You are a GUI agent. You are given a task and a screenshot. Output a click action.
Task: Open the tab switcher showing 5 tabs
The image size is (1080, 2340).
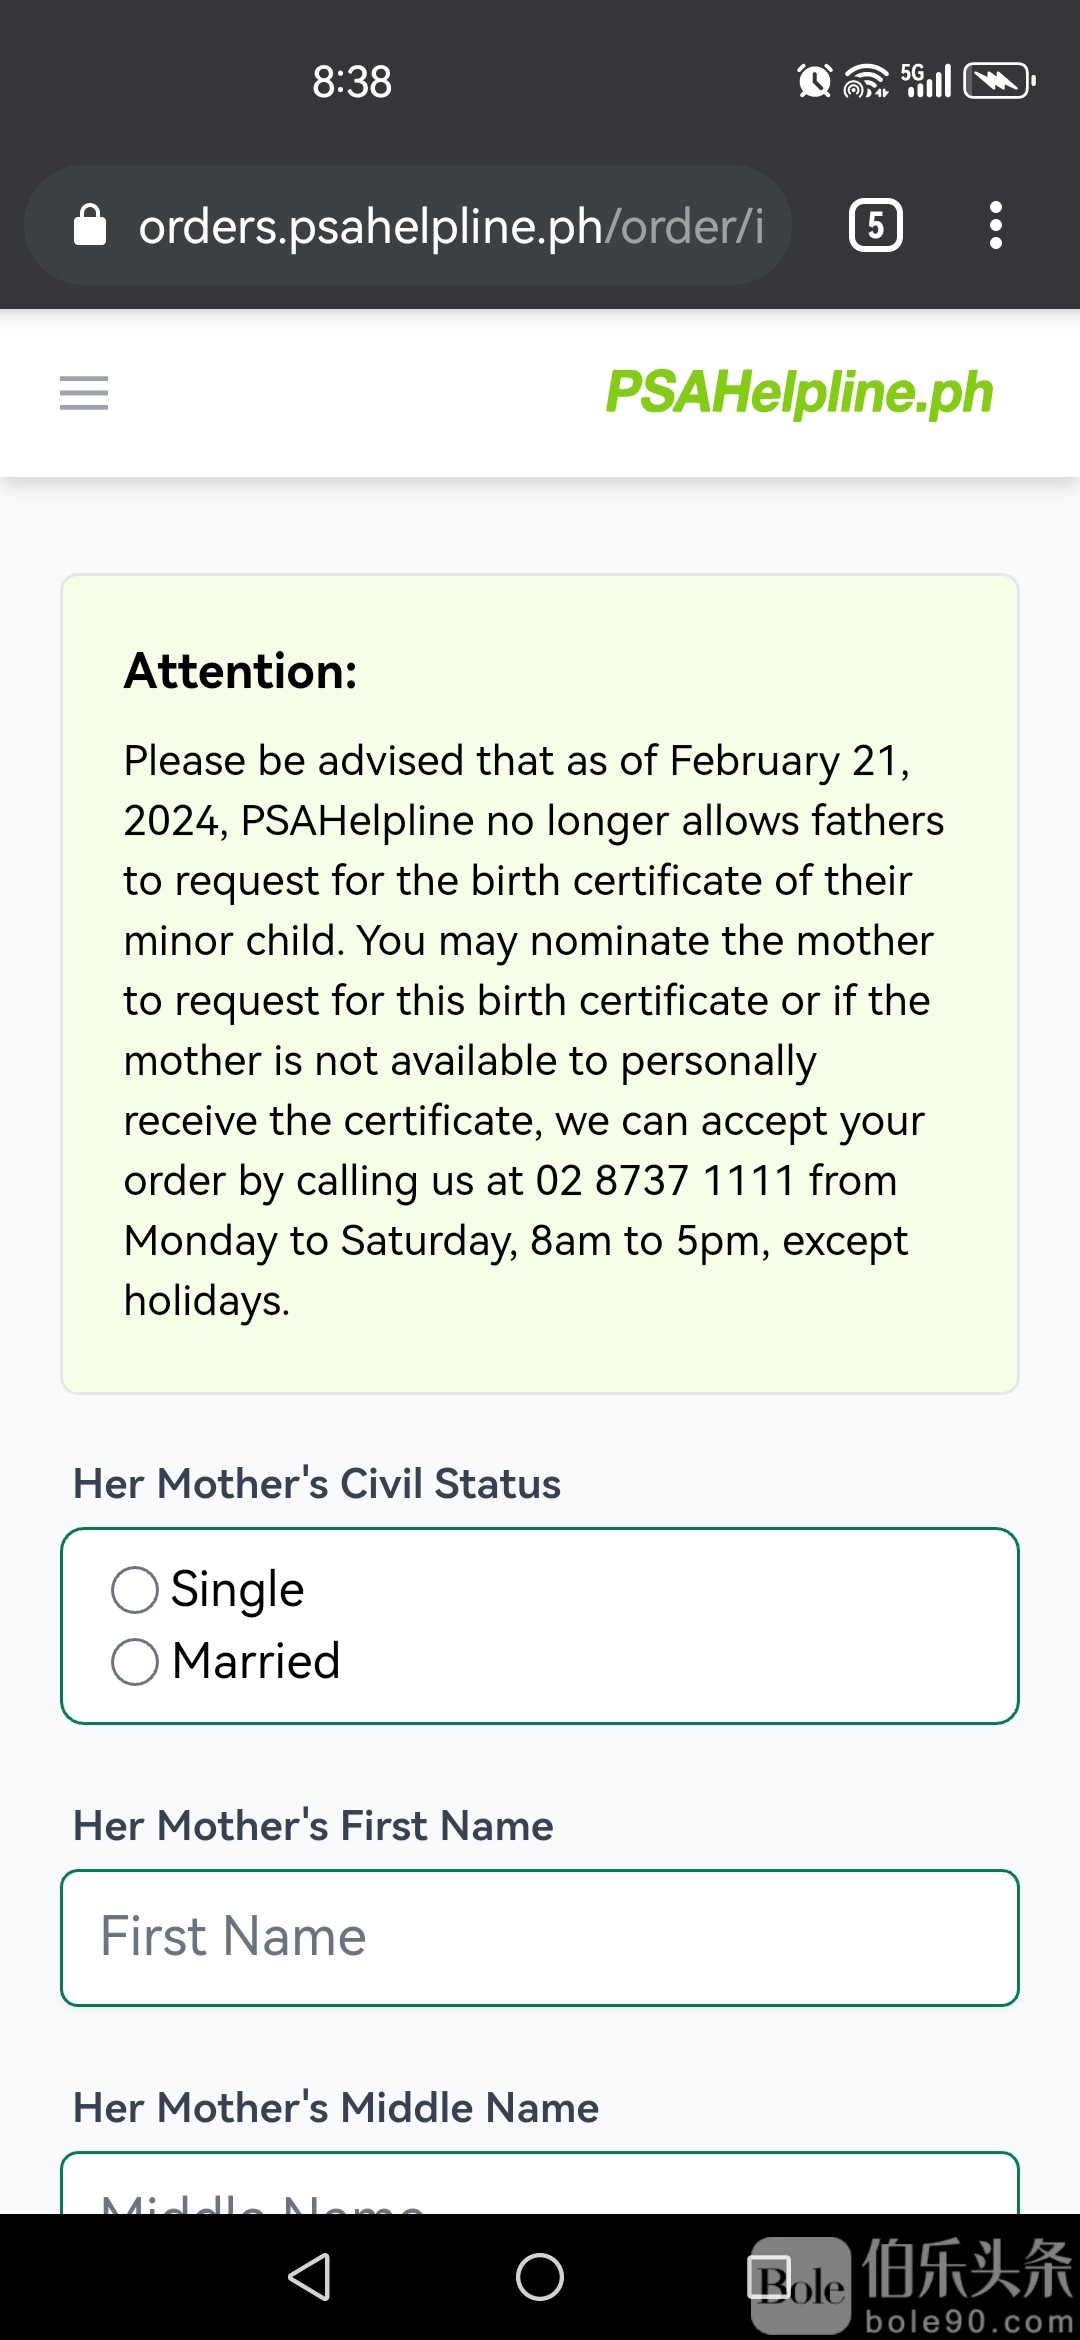coord(875,225)
